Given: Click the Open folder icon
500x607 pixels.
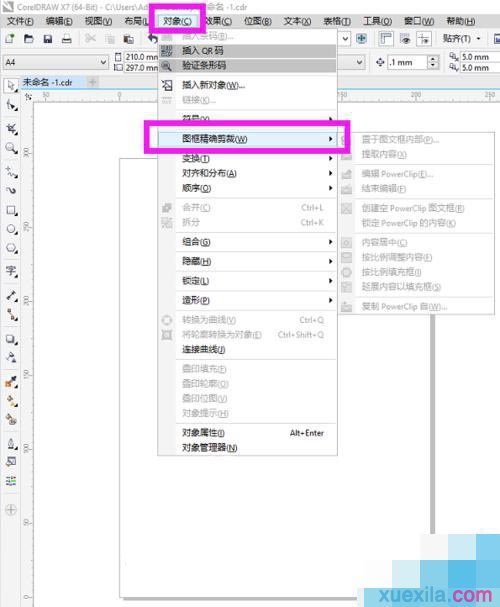Looking at the screenshot, I should point(29,39).
